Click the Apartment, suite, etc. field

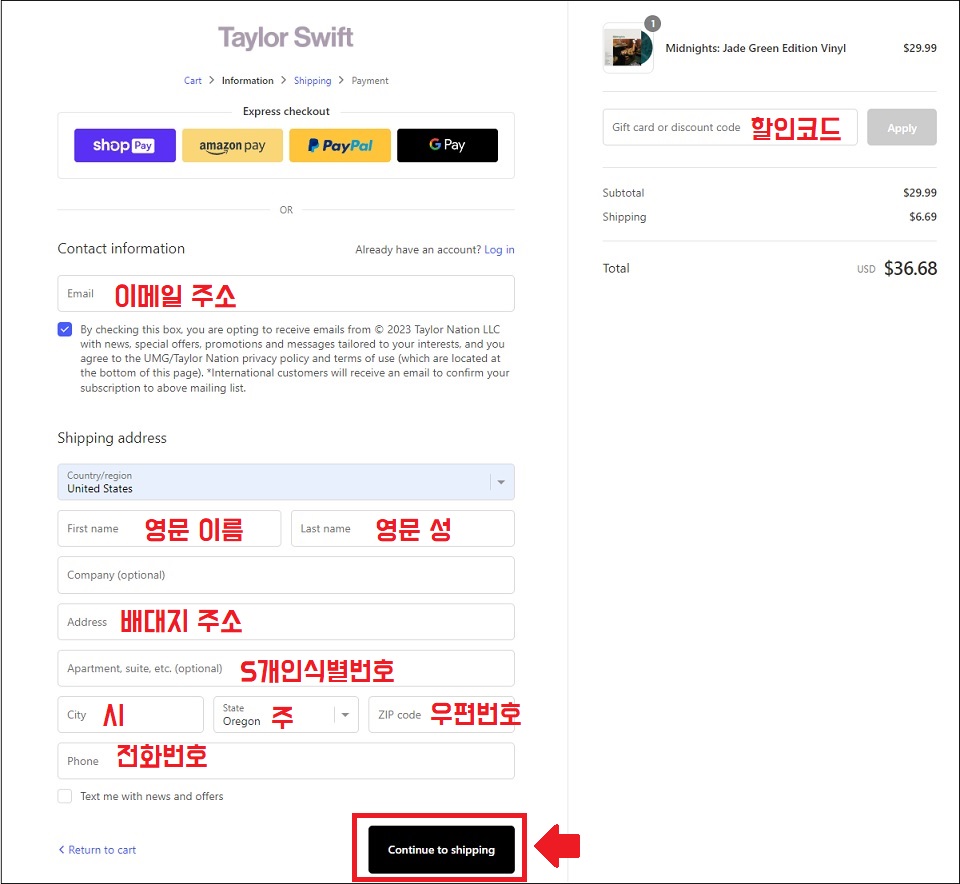tap(286, 668)
